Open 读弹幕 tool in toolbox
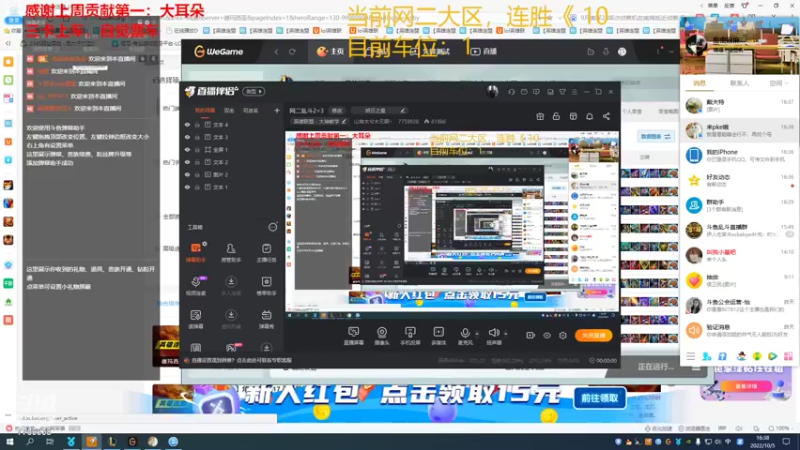 [x=196, y=319]
